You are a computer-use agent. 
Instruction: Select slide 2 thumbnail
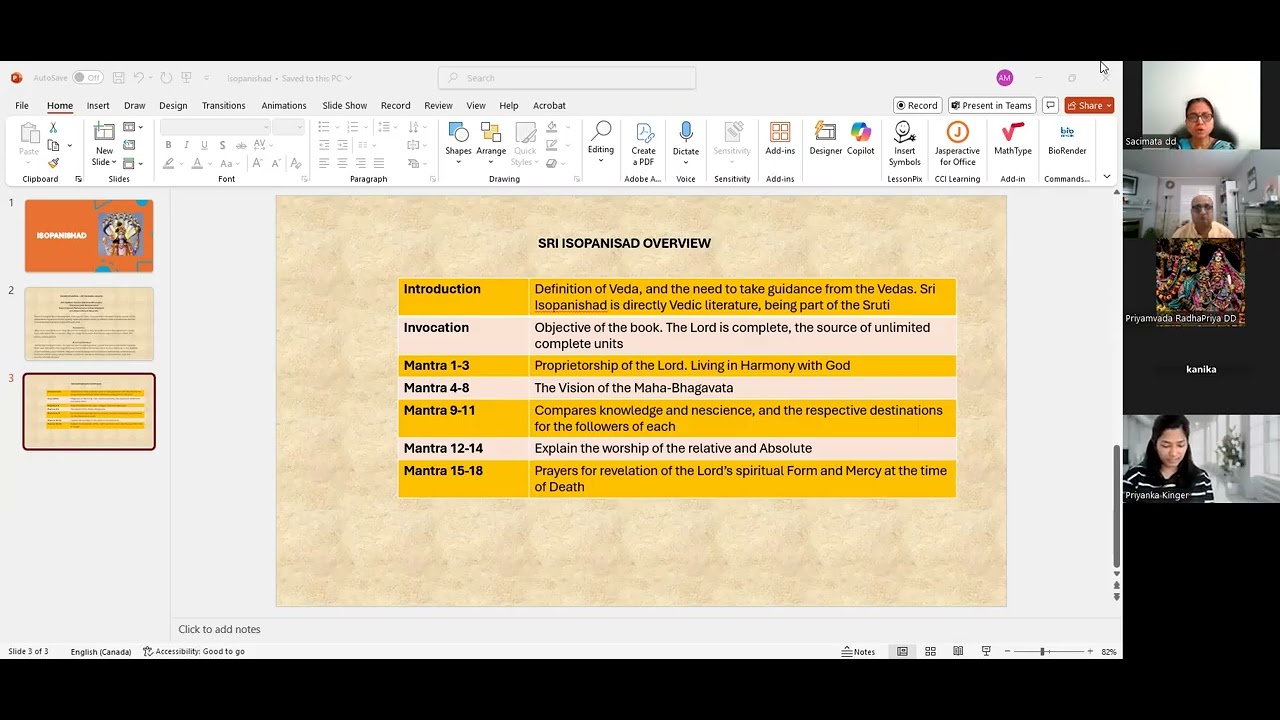coord(89,324)
